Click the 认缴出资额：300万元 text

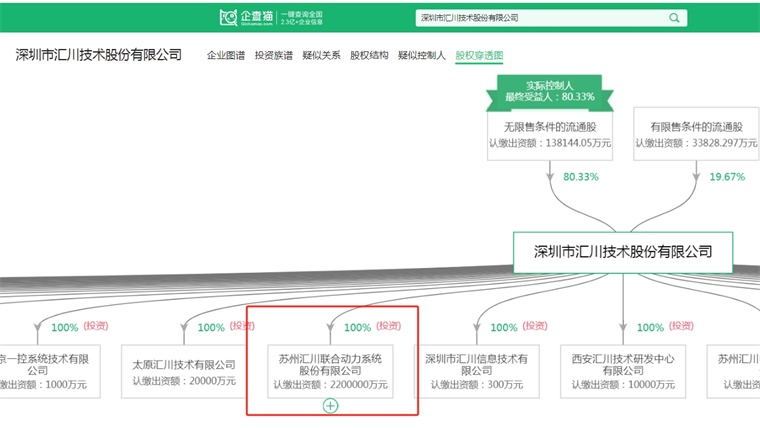pyautogui.click(x=476, y=384)
